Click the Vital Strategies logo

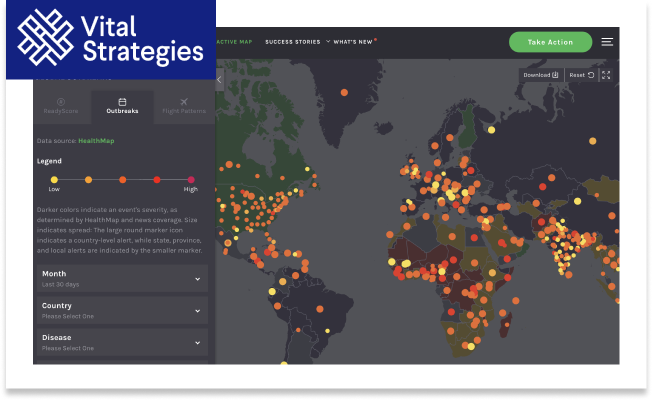(x=111, y=39)
